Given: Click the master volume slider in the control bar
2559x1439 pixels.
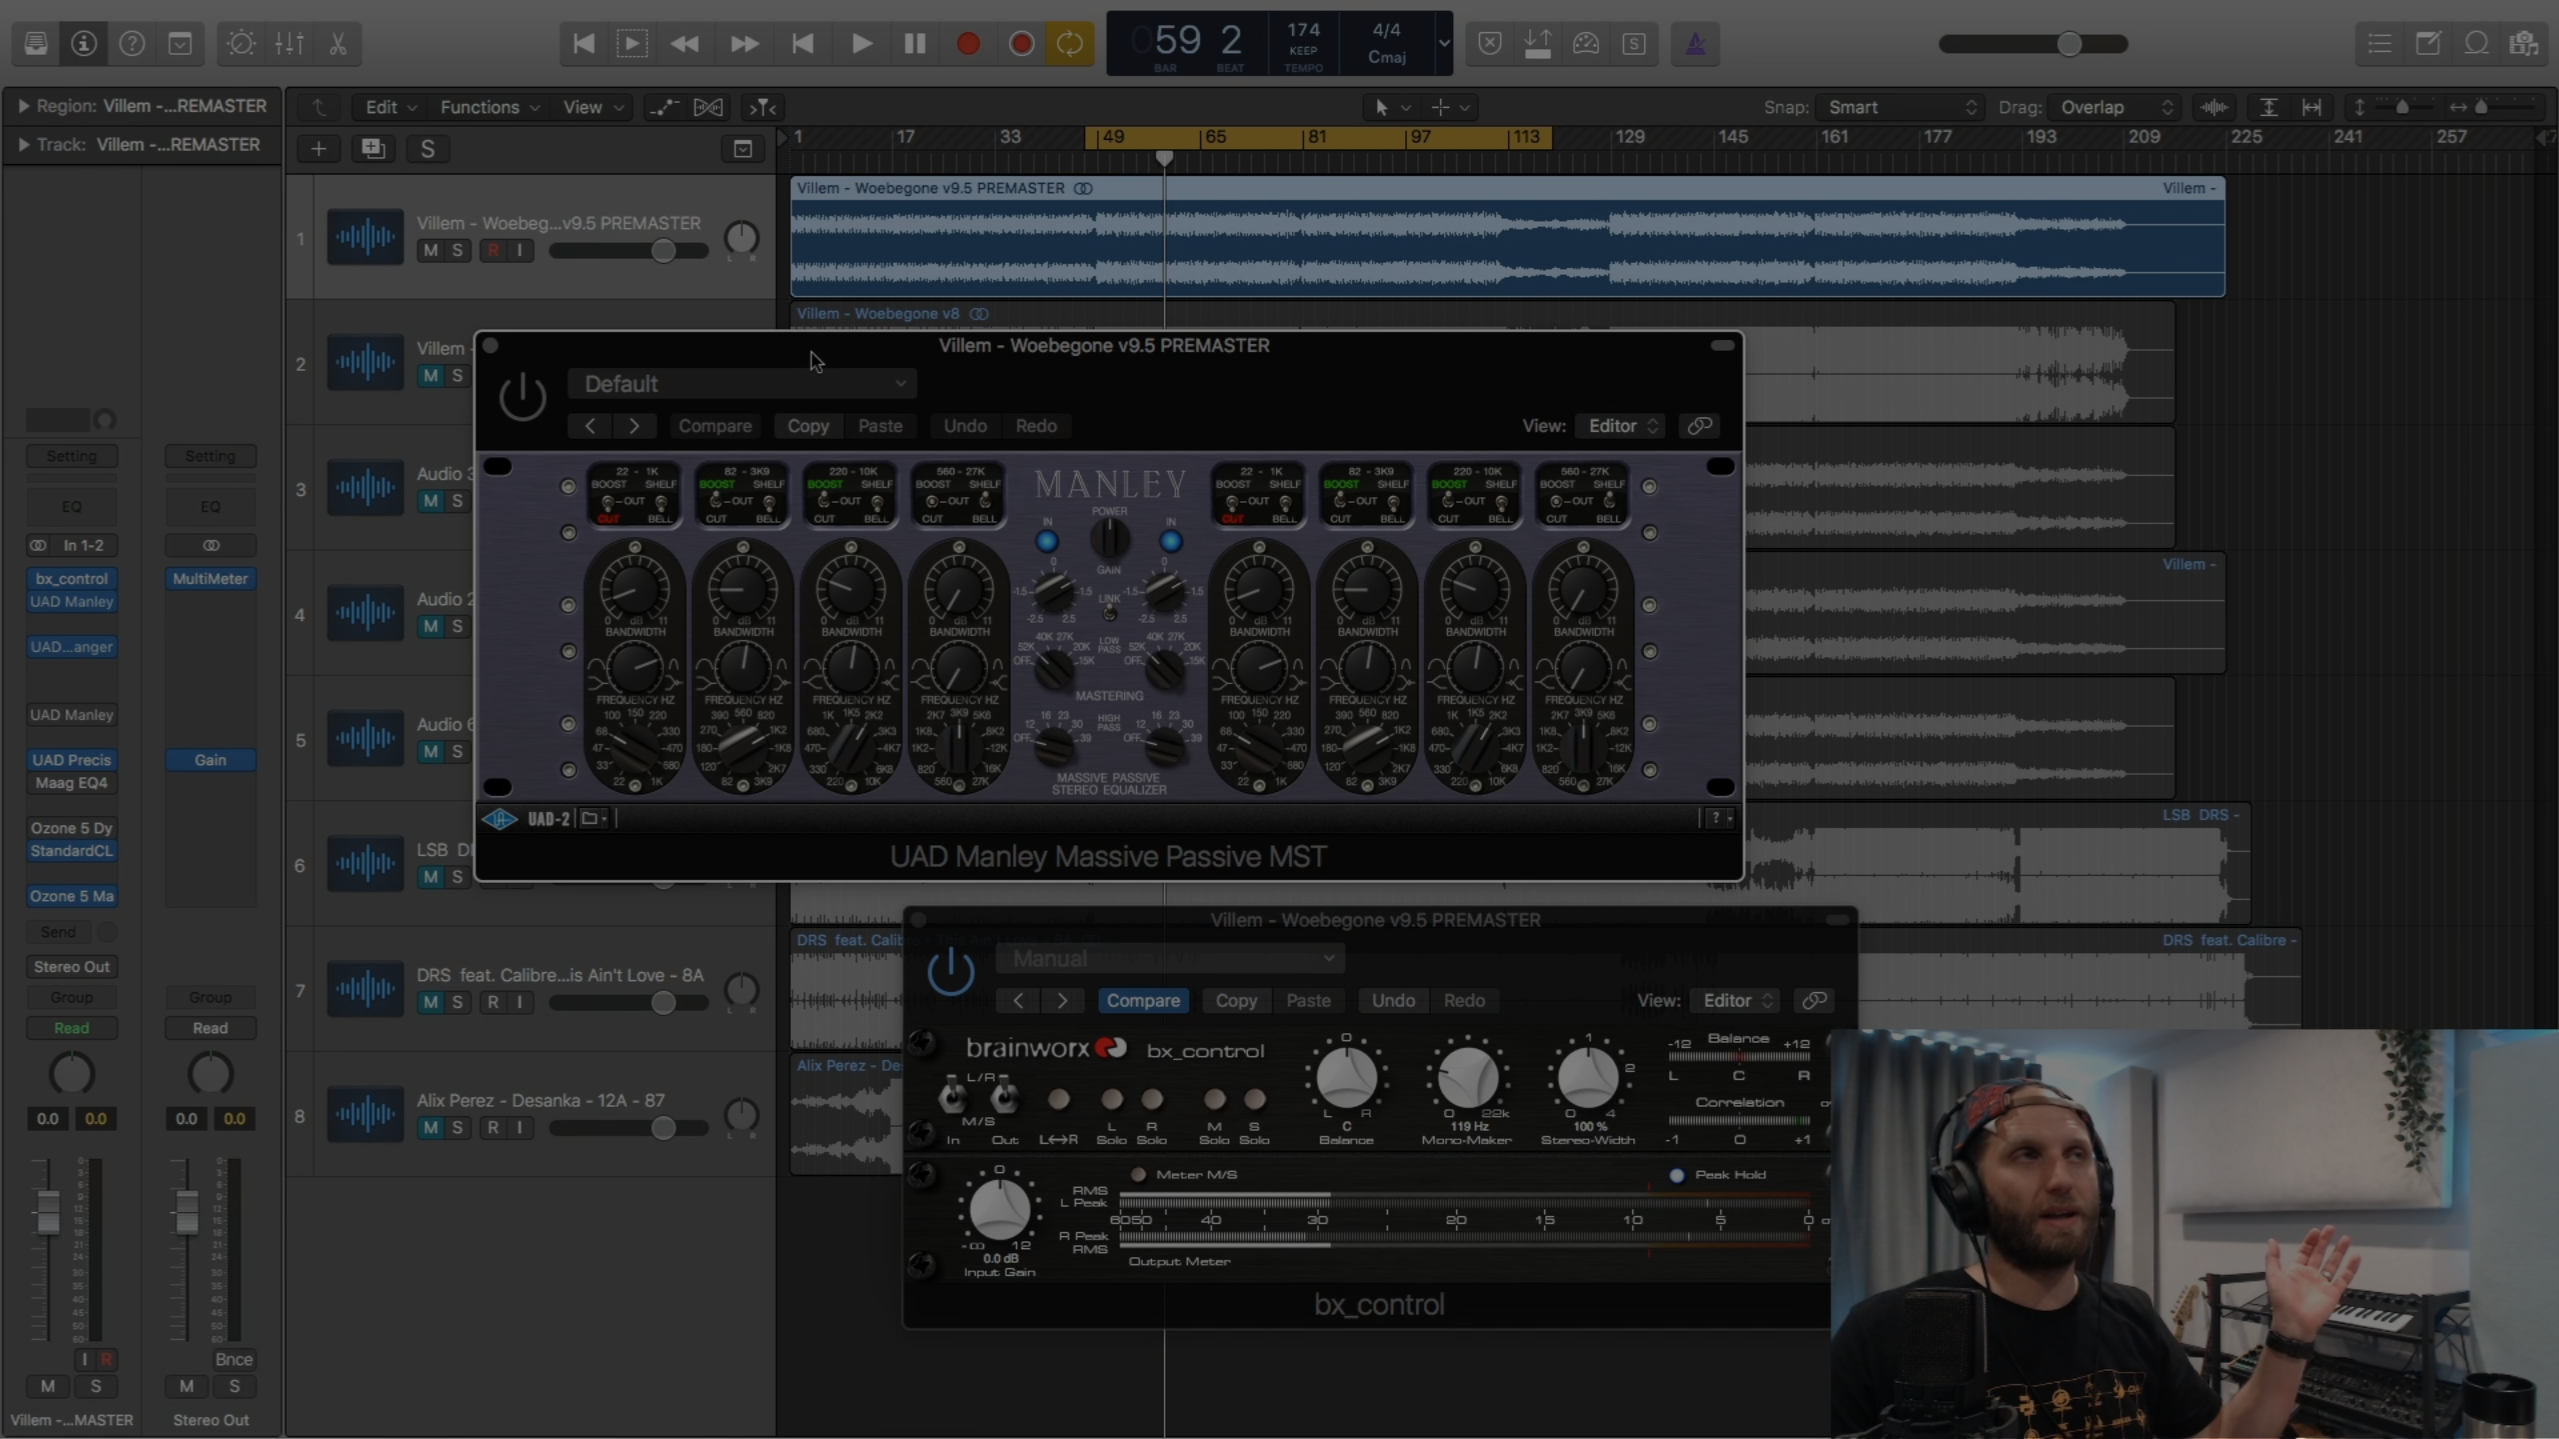Looking at the screenshot, I should [x=2032, y=44].
